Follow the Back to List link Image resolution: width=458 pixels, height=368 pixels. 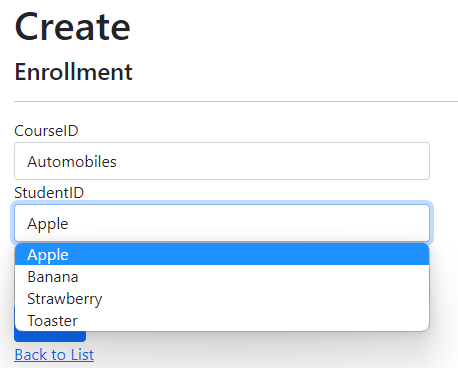coord(54,355)
